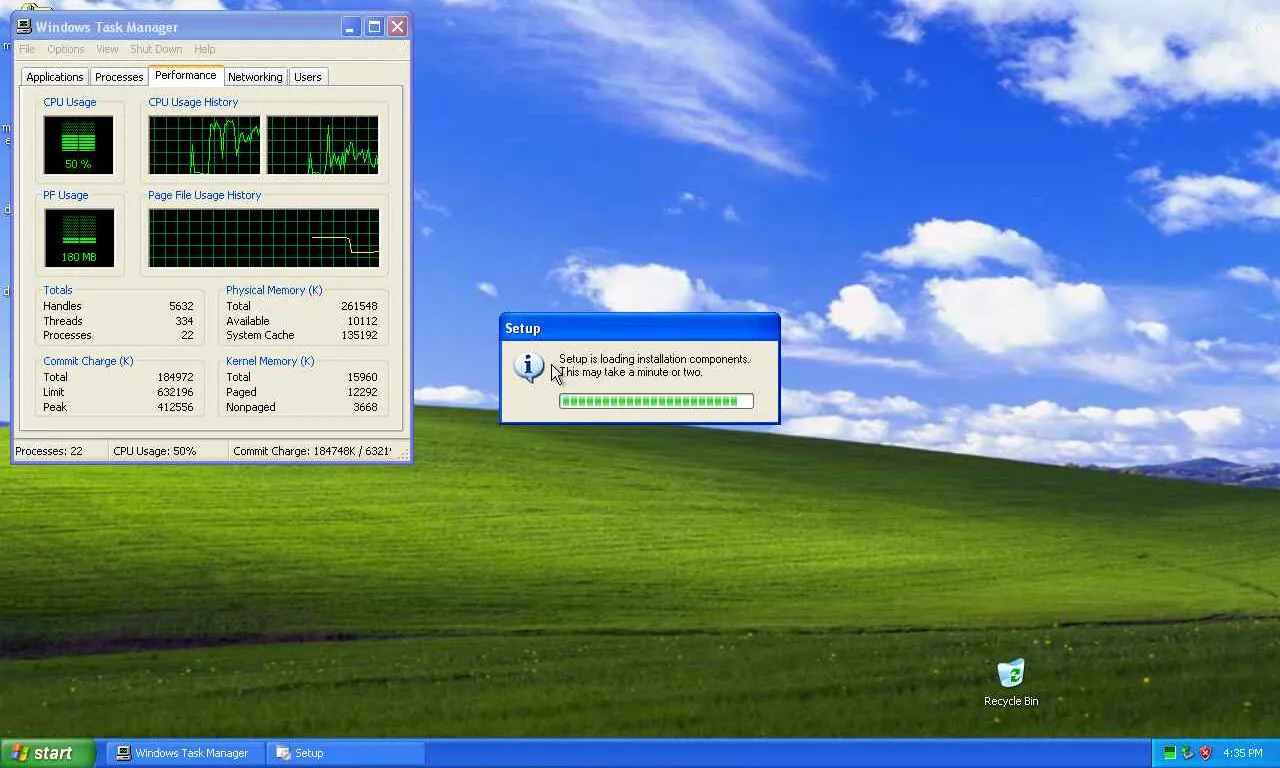Click the Start button
This screenshot has height=768, width=1280.
click(48, 753)
